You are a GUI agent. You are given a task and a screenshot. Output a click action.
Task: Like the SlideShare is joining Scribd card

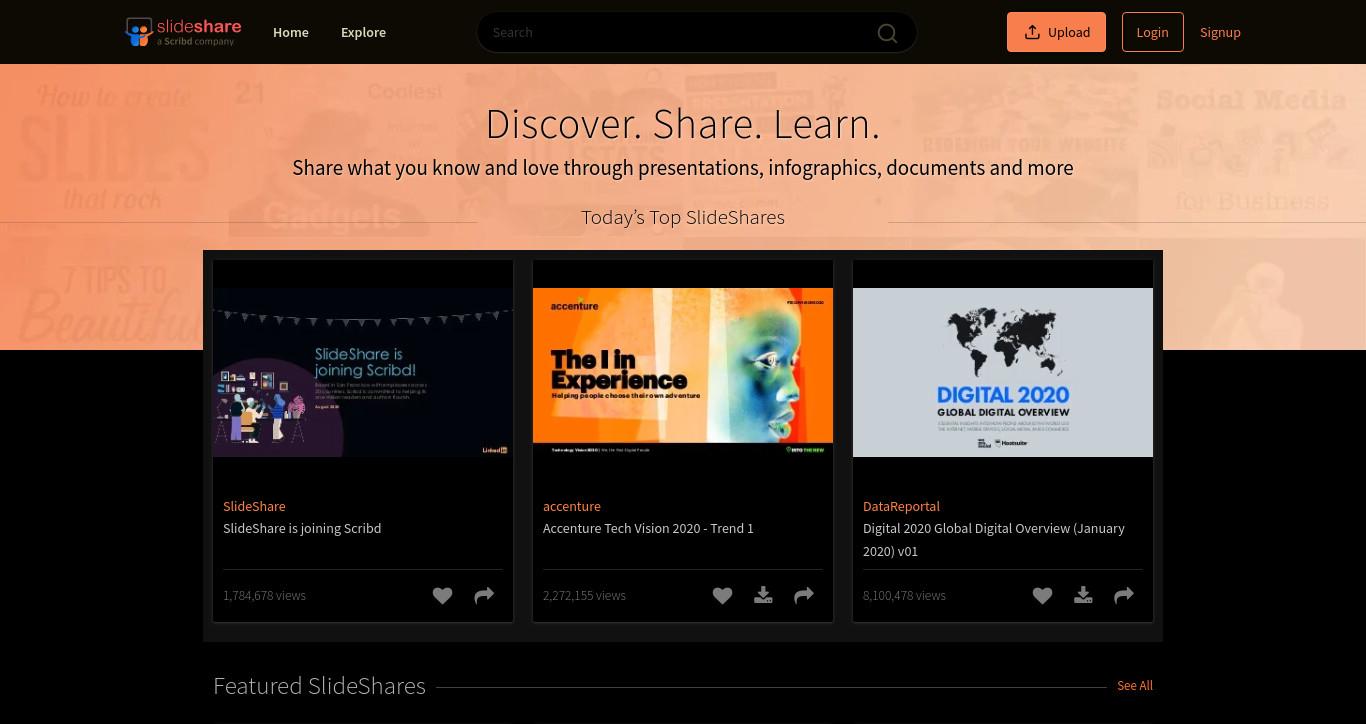click(442, 596)
